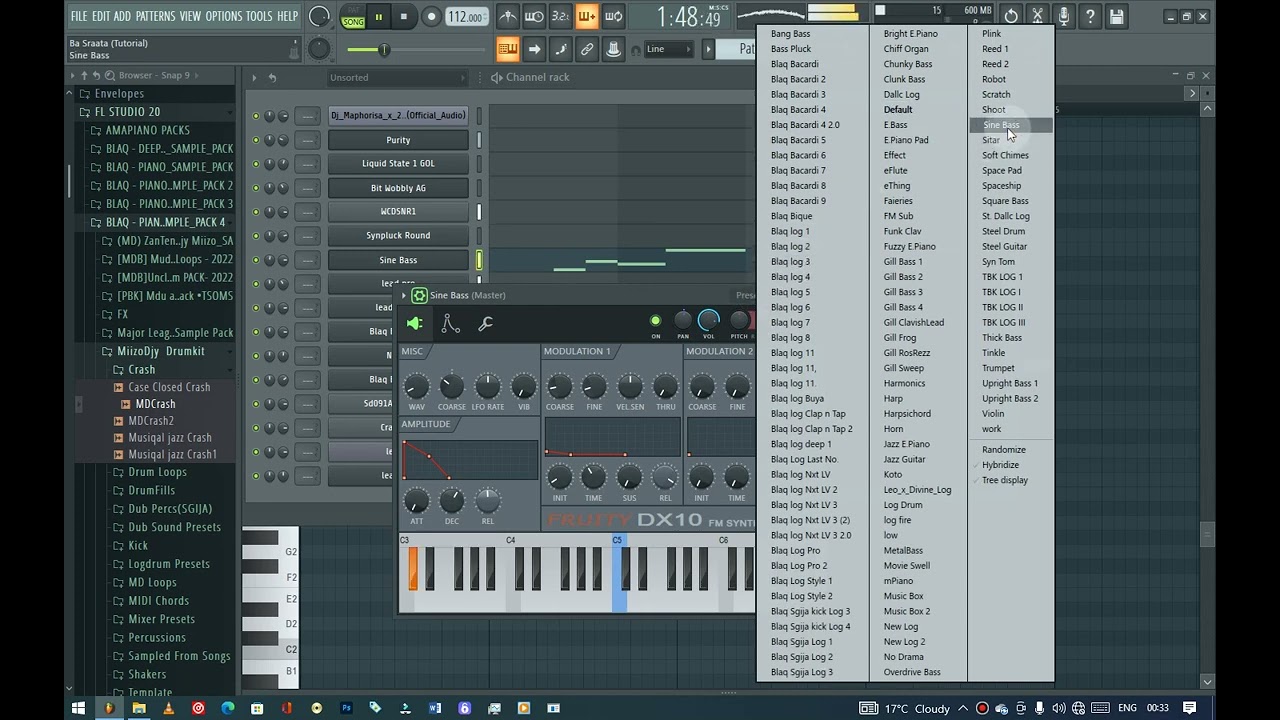Click the pause button in transport
This screenshot has width=1280, height=720.
click(379, 17)
